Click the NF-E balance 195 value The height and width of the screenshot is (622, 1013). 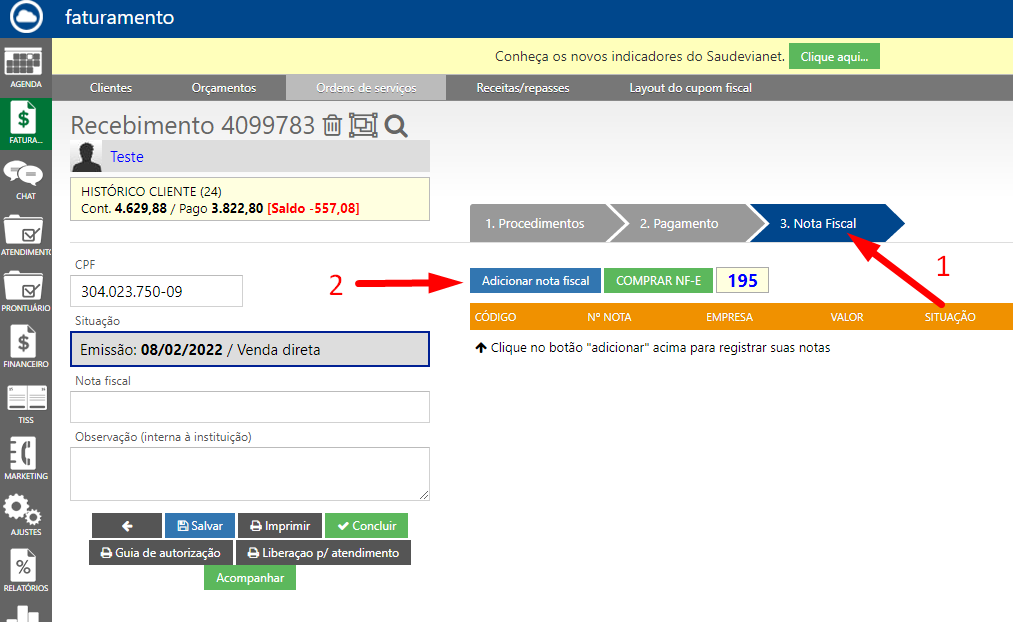tap(742, 281)
